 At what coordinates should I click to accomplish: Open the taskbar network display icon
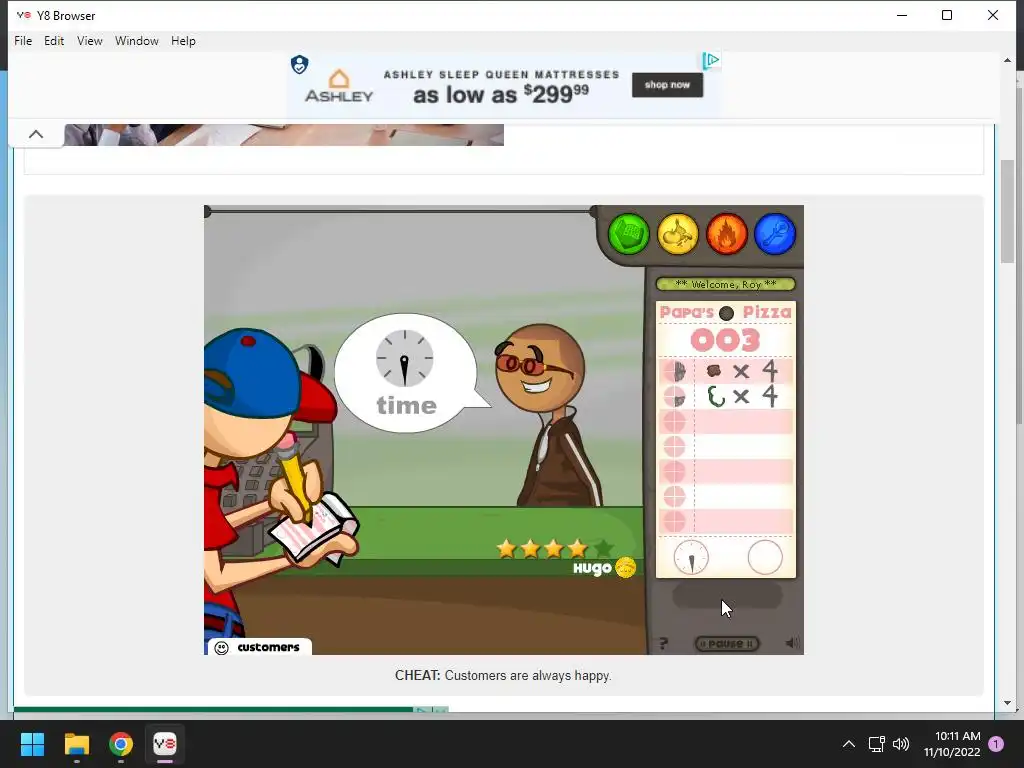[x=876, y=744]
